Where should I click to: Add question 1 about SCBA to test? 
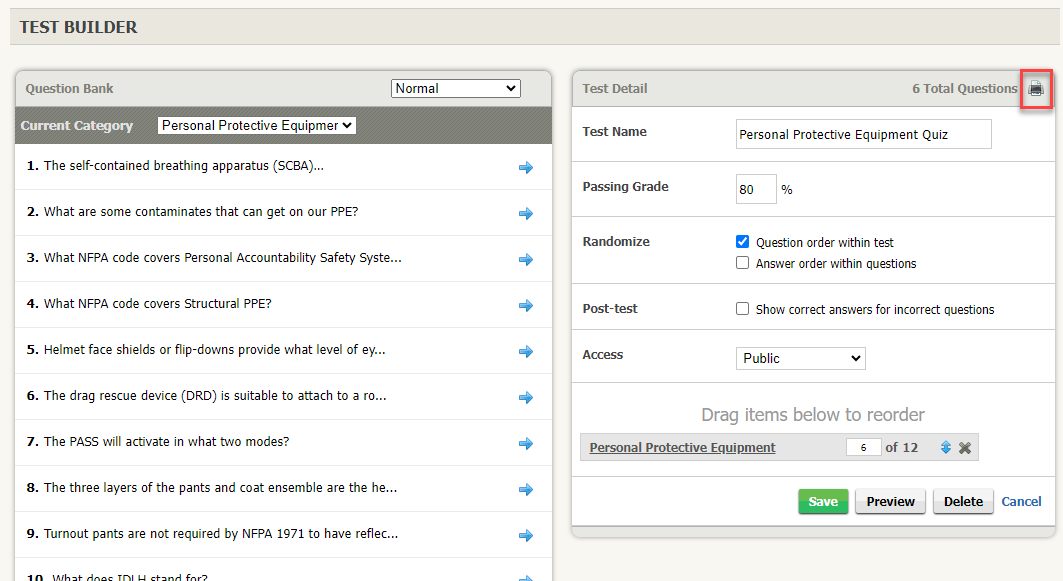click(x=526, y=168)
